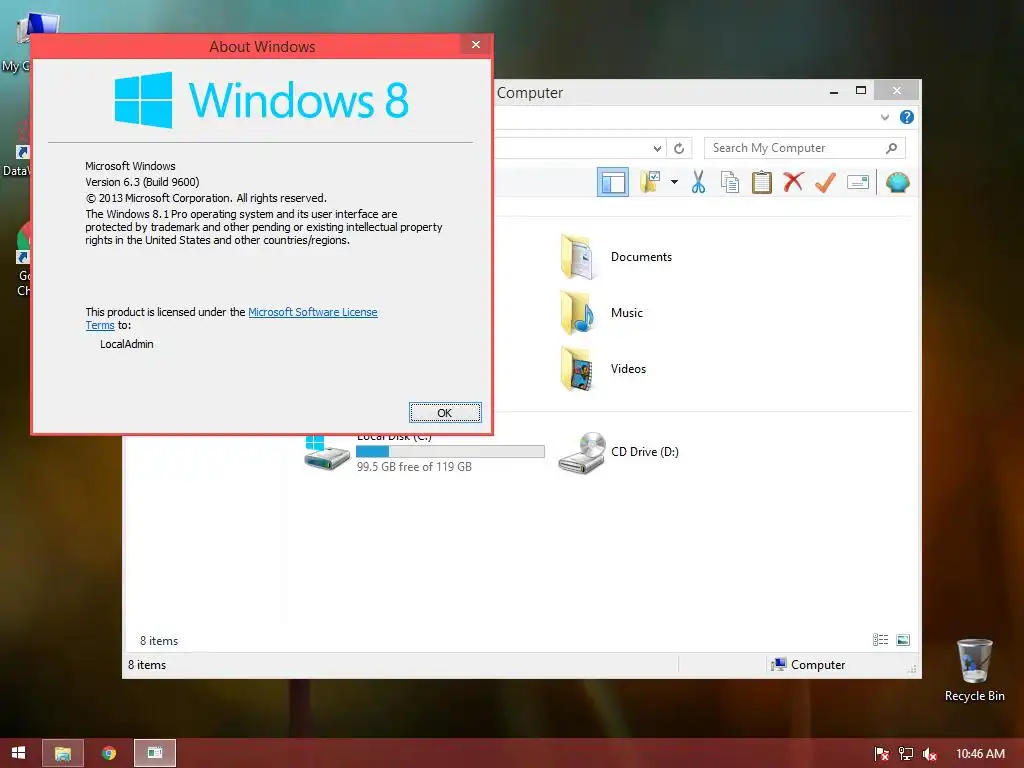Image resolution: width=1024 pixels, height=768 pixels.
Task: Launch Google Chrome from the taskbar
Action: coord(109,753)
